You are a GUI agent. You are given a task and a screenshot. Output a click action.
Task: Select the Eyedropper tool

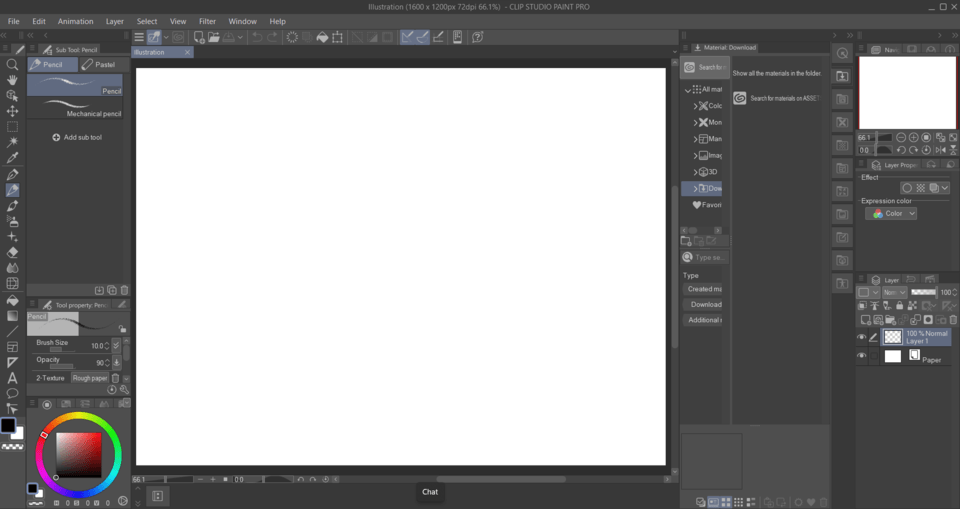click(12, 158)
